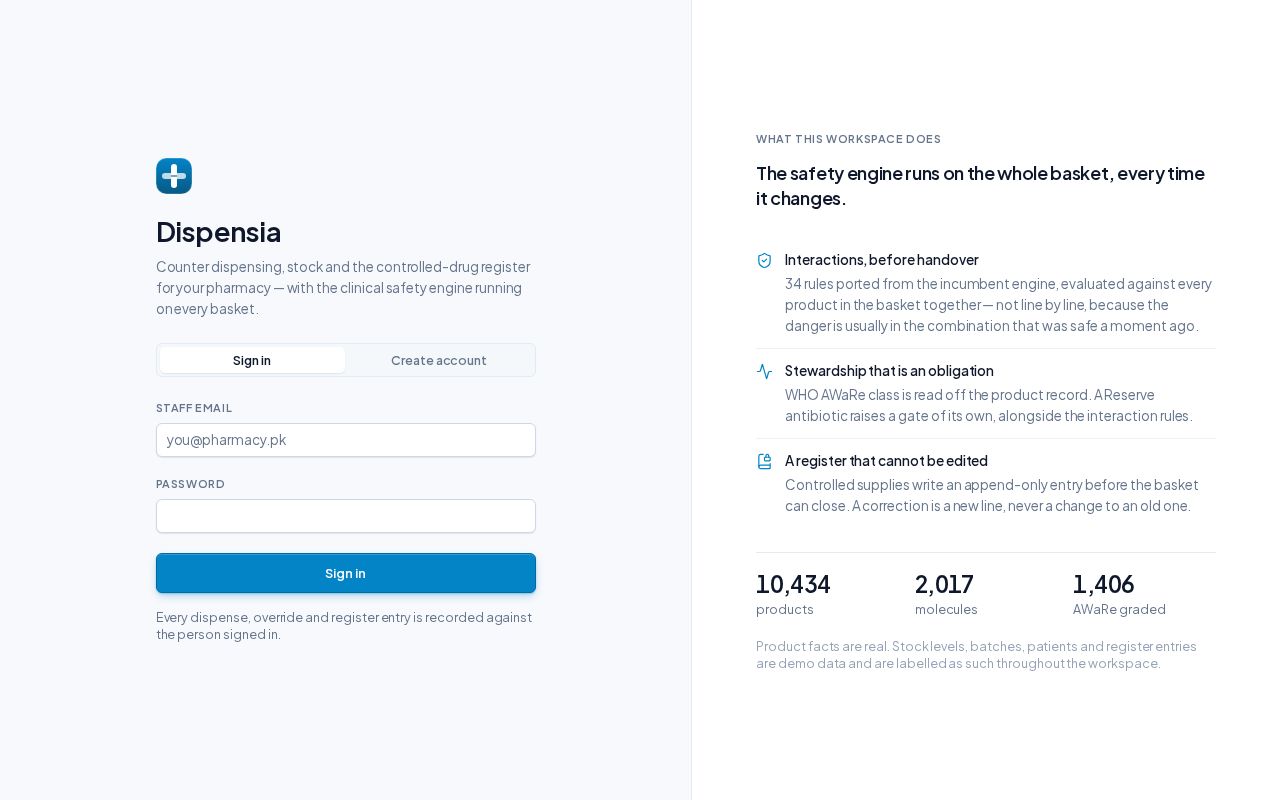Screen dimensions: 1280x800
Task: Click the Stewardship that is an obligation heading
Action: 889,371
